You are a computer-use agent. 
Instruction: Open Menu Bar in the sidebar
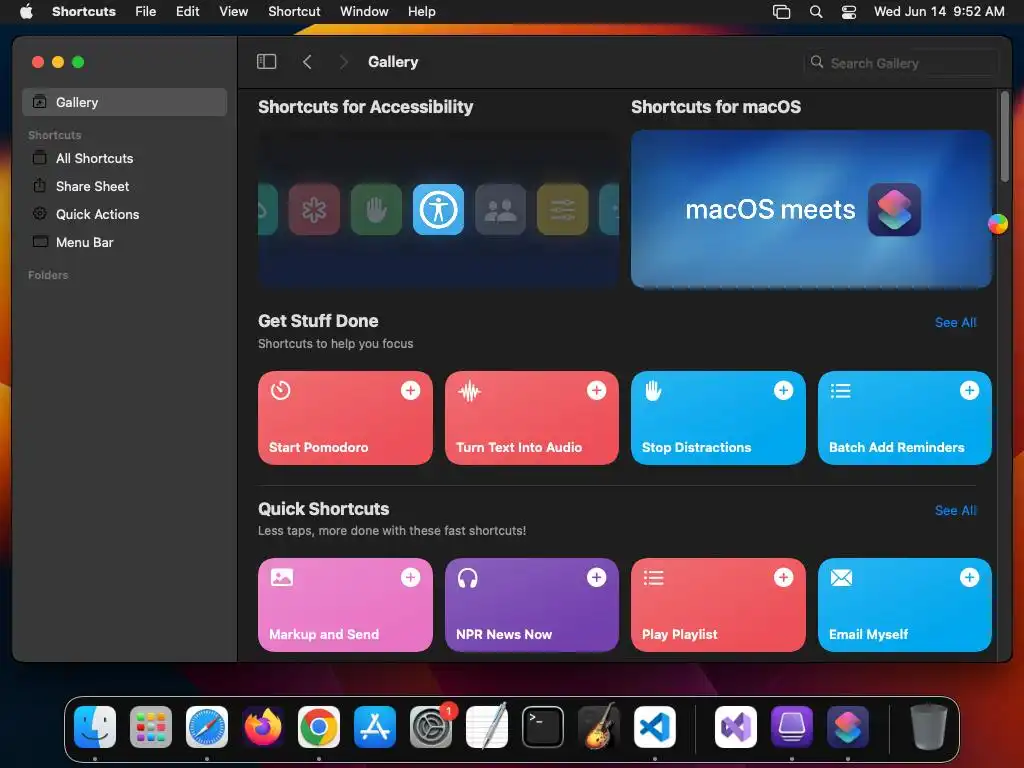125,242
